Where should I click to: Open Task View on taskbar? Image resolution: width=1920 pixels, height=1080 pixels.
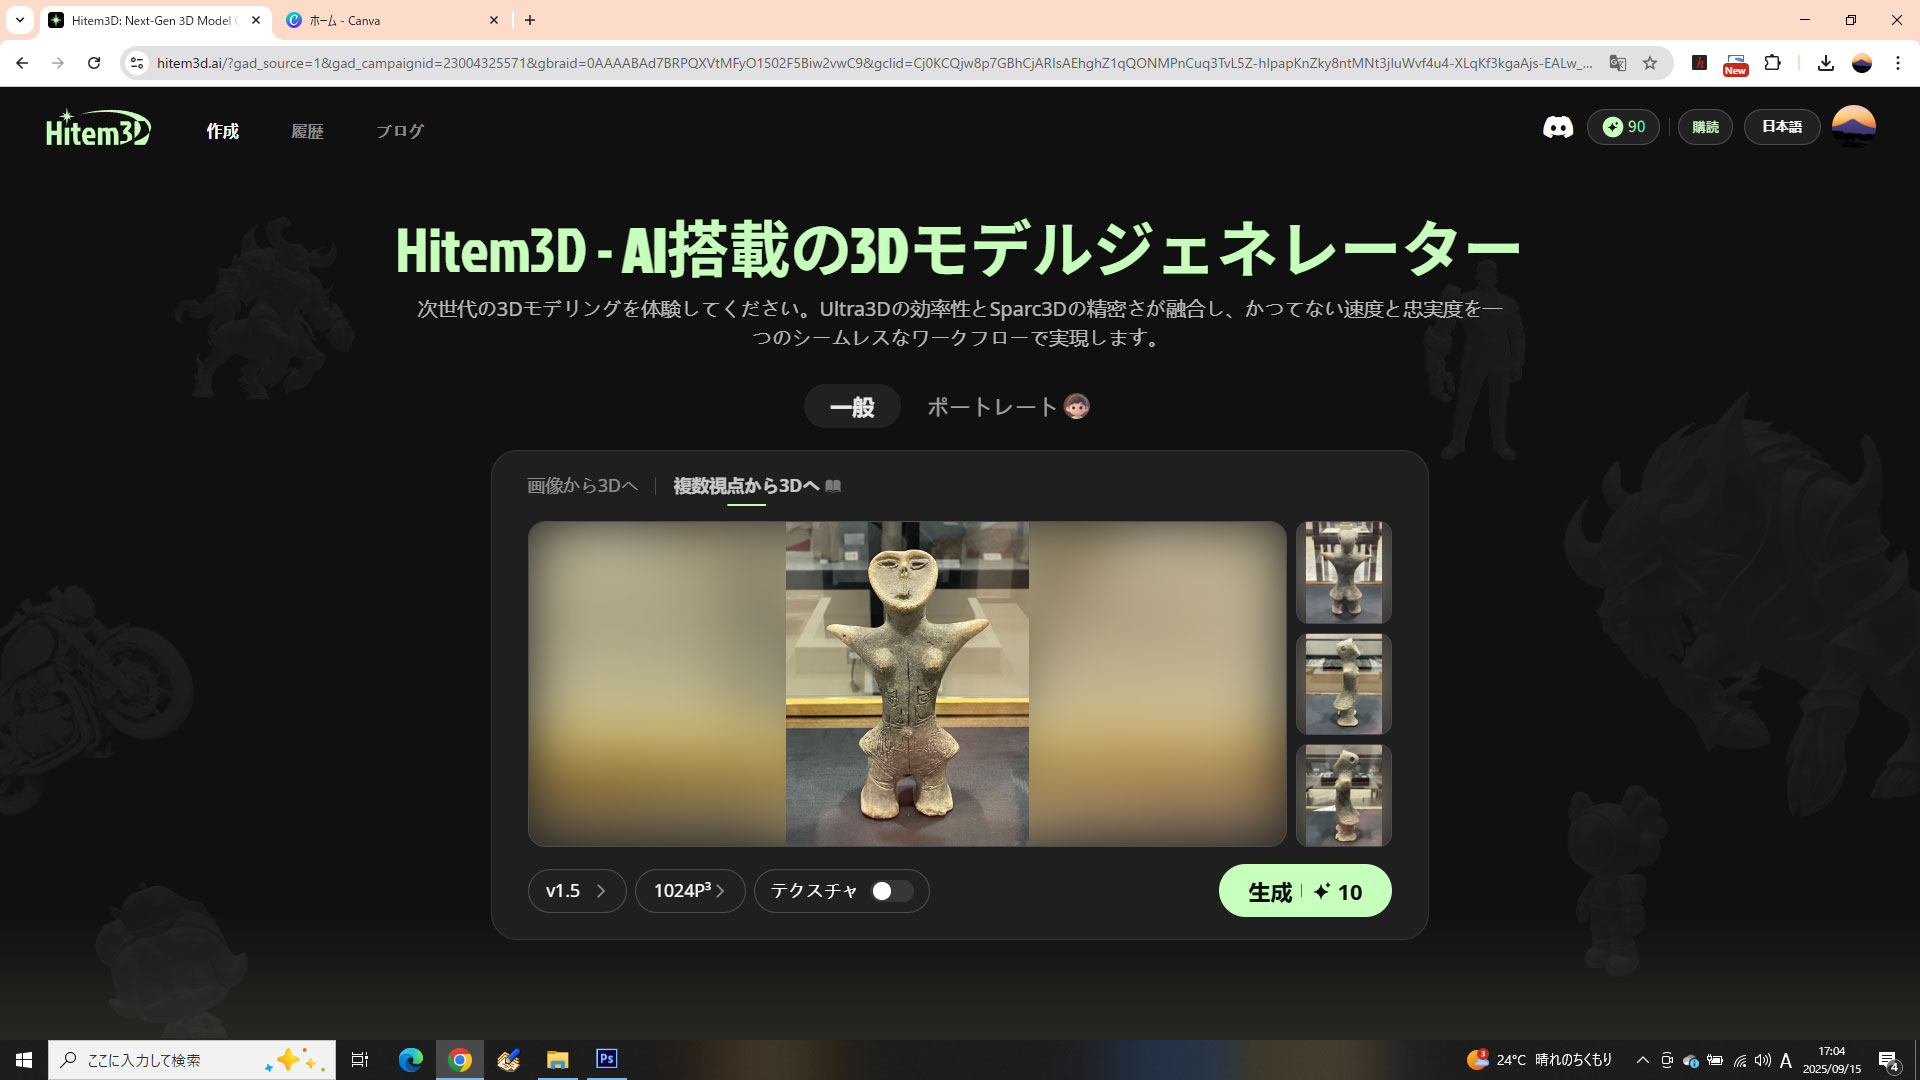pyautogui.click(x=360, y=1060)
